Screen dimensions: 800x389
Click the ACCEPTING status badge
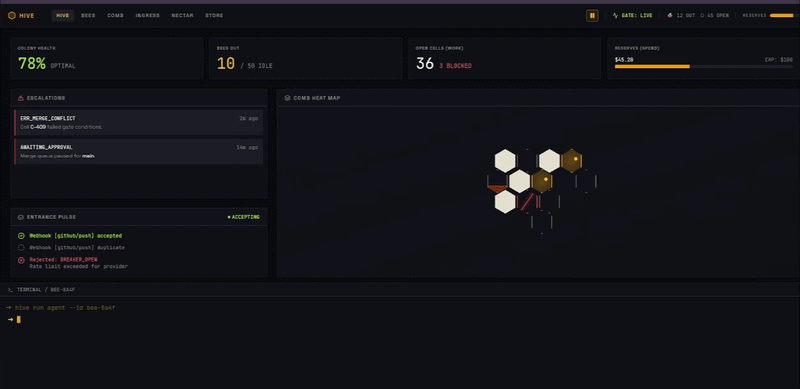point(243,217)
